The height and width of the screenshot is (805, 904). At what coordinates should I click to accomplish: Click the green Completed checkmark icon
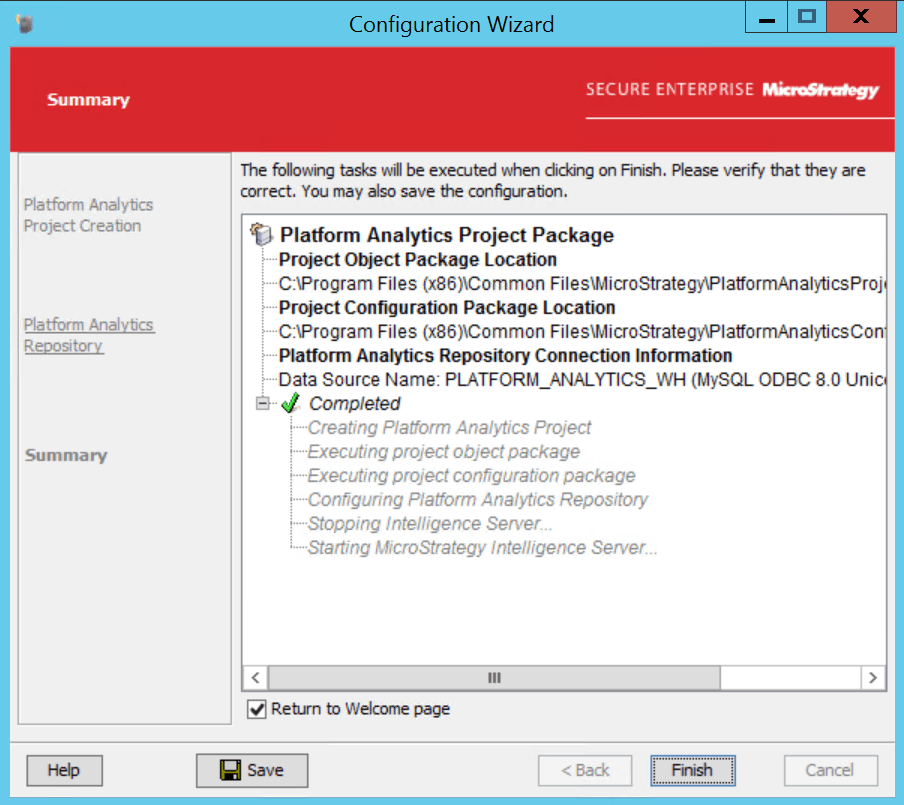tap(291, 403)
